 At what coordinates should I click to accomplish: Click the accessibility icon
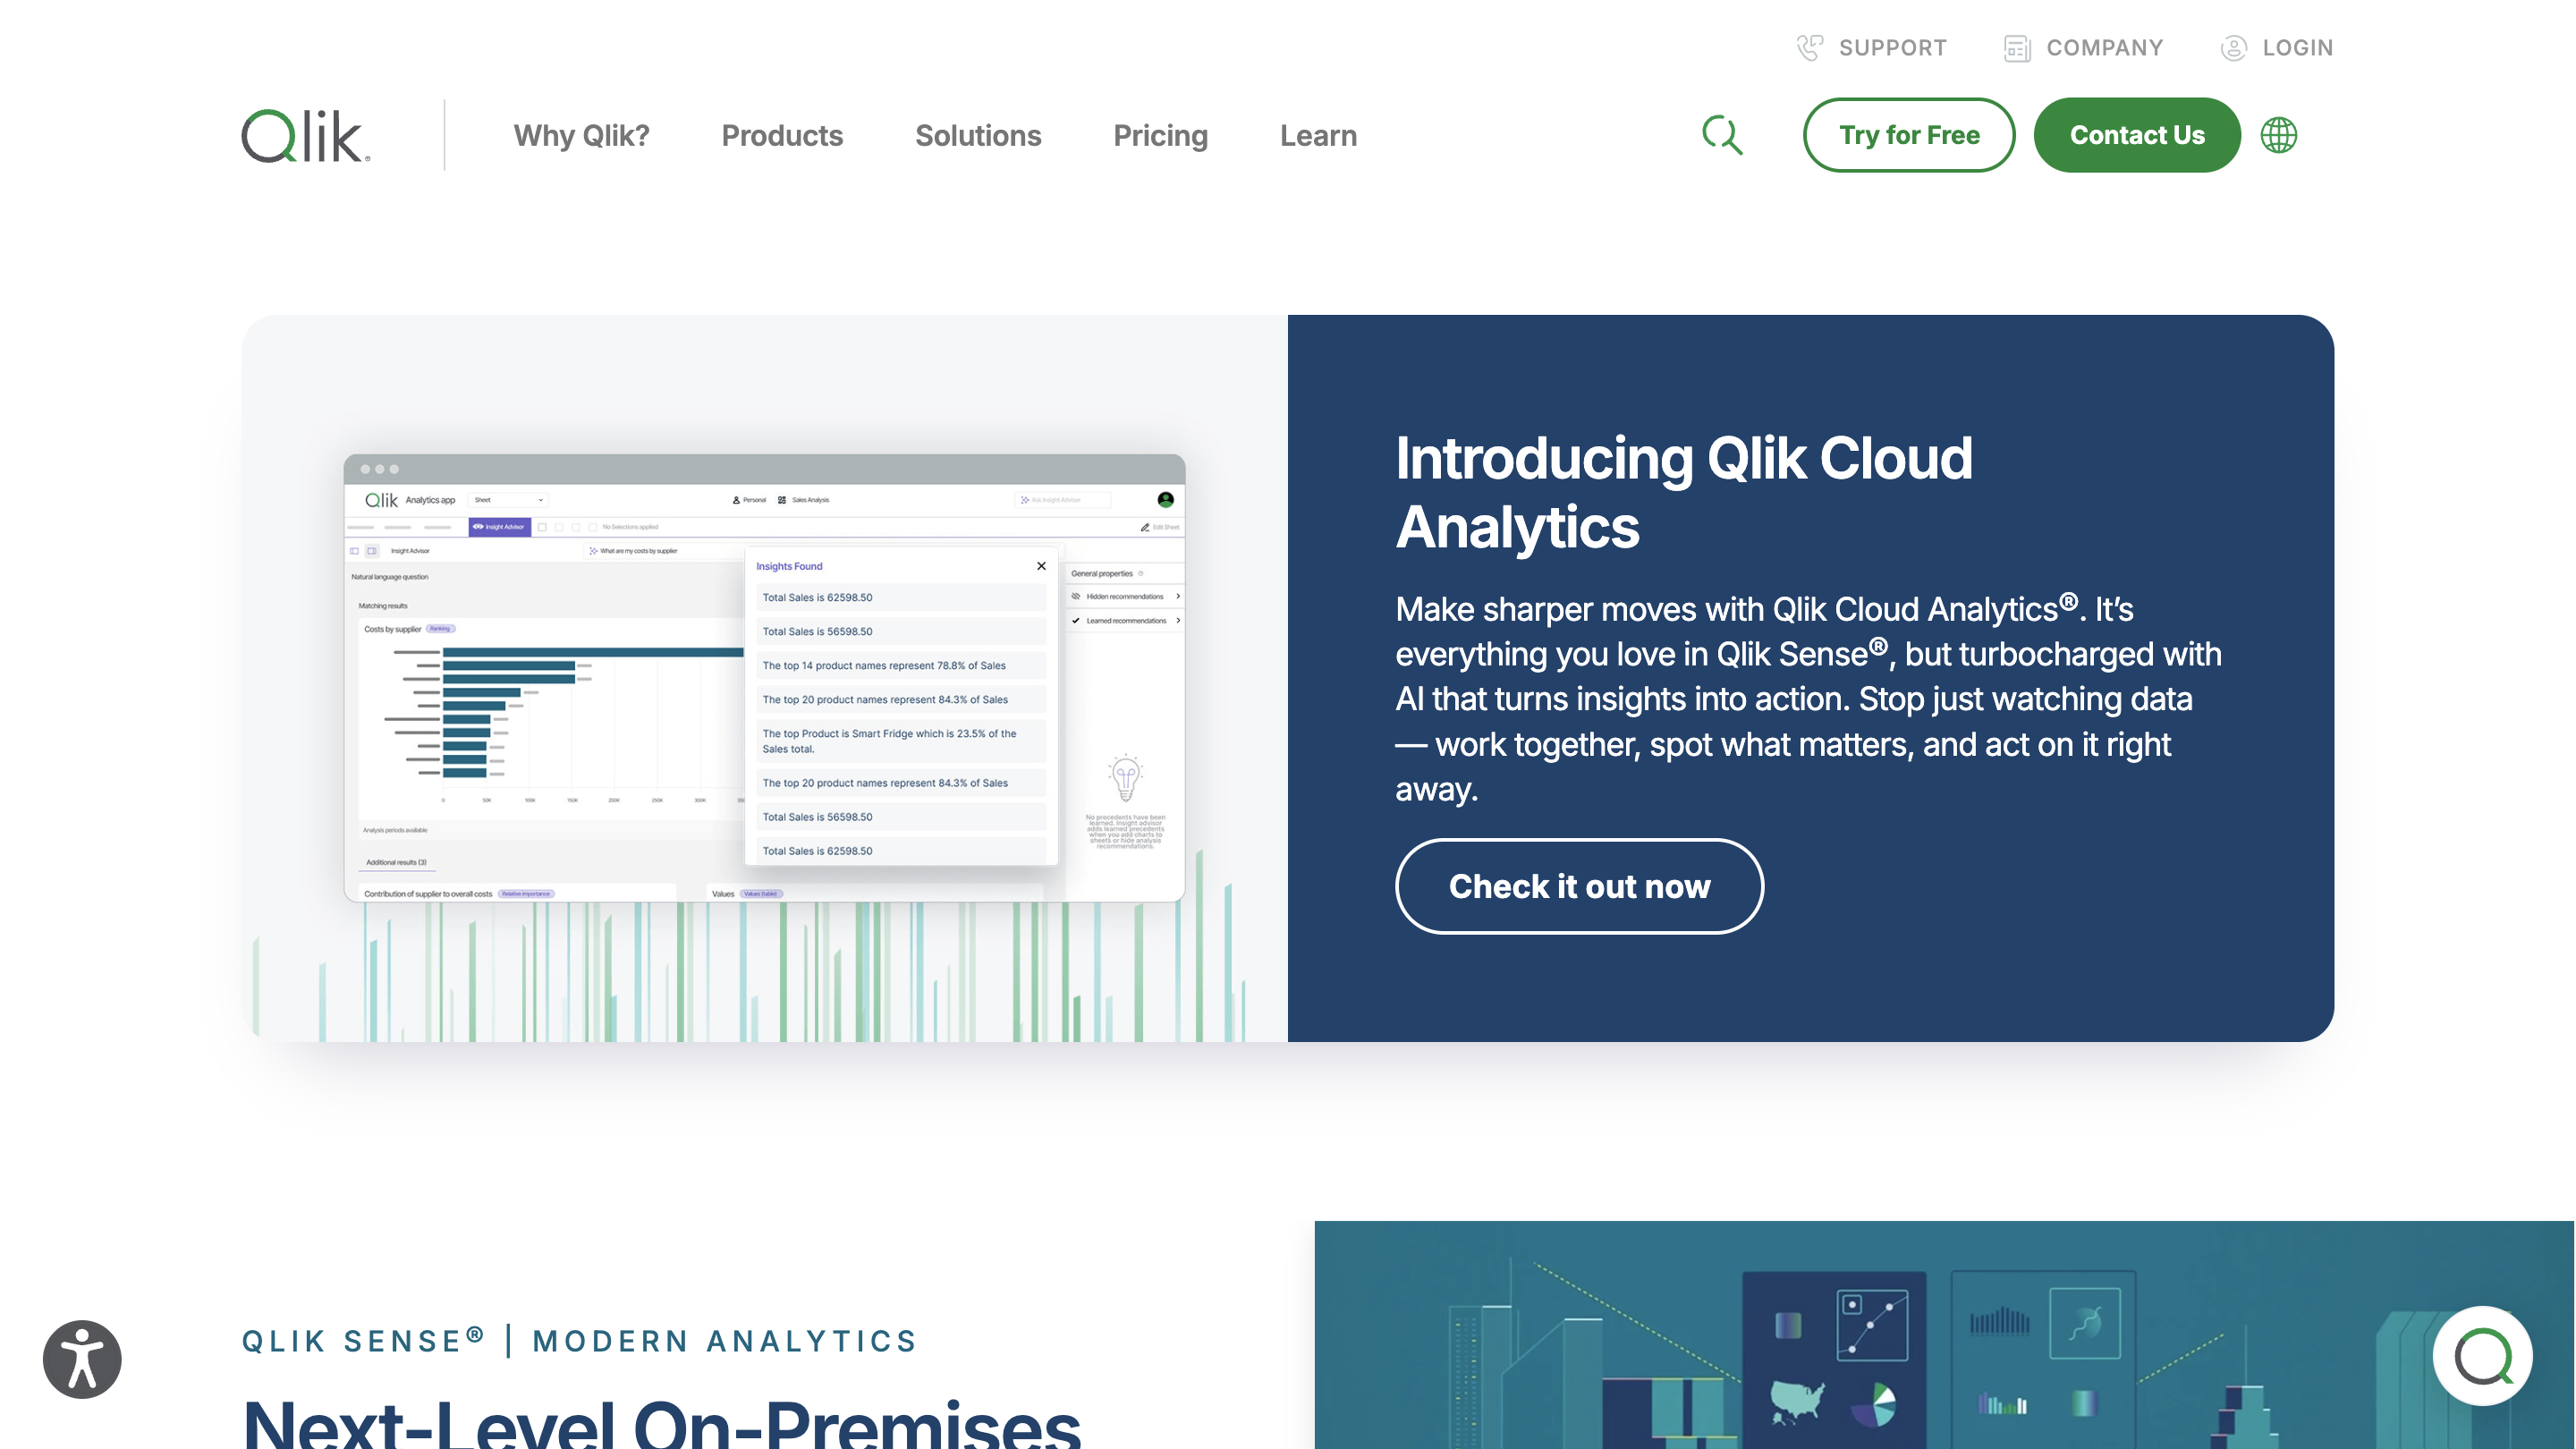pos(81,1358)
